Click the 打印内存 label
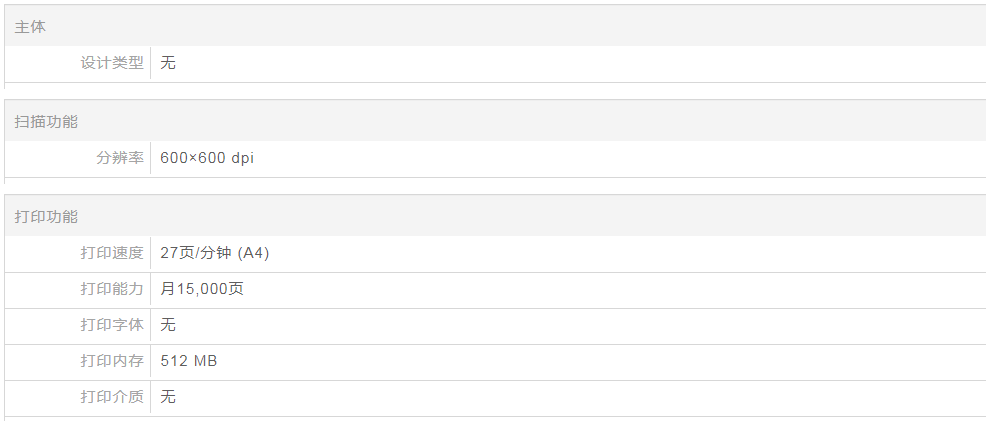Screen dimensions: 993x421 [x=112, y=361]
